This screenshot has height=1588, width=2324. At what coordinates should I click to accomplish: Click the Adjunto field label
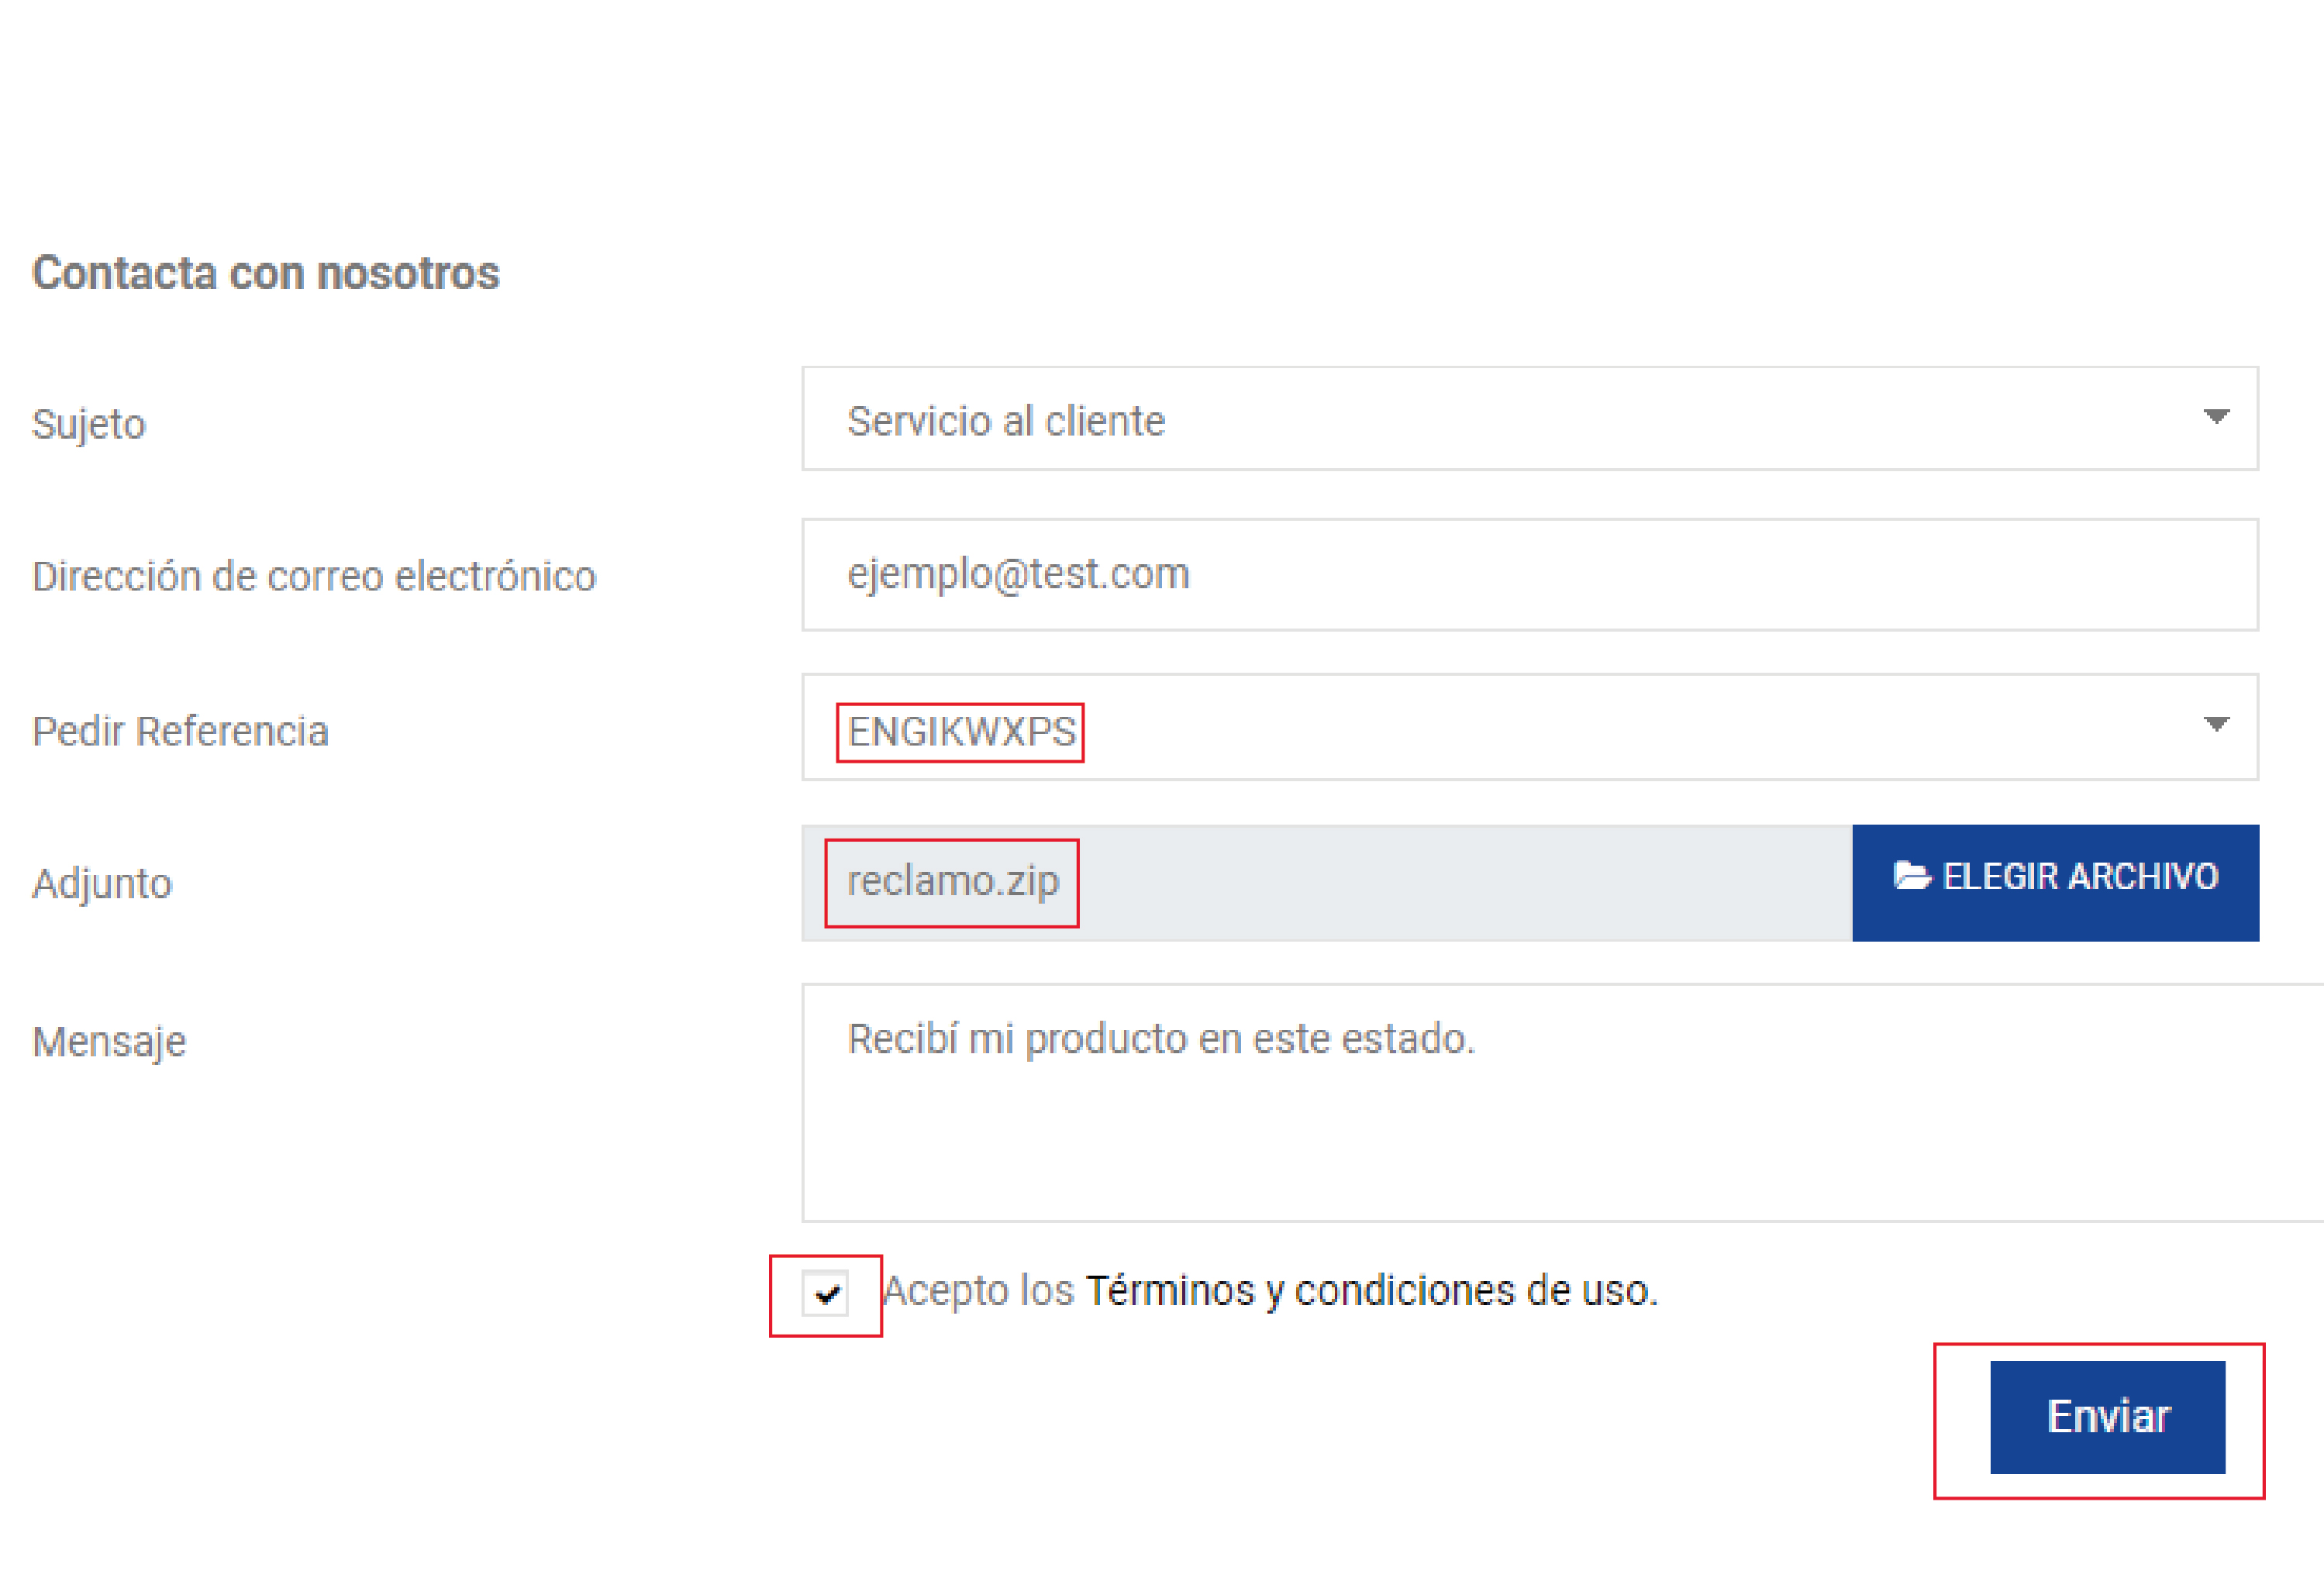tap(102, 884)
